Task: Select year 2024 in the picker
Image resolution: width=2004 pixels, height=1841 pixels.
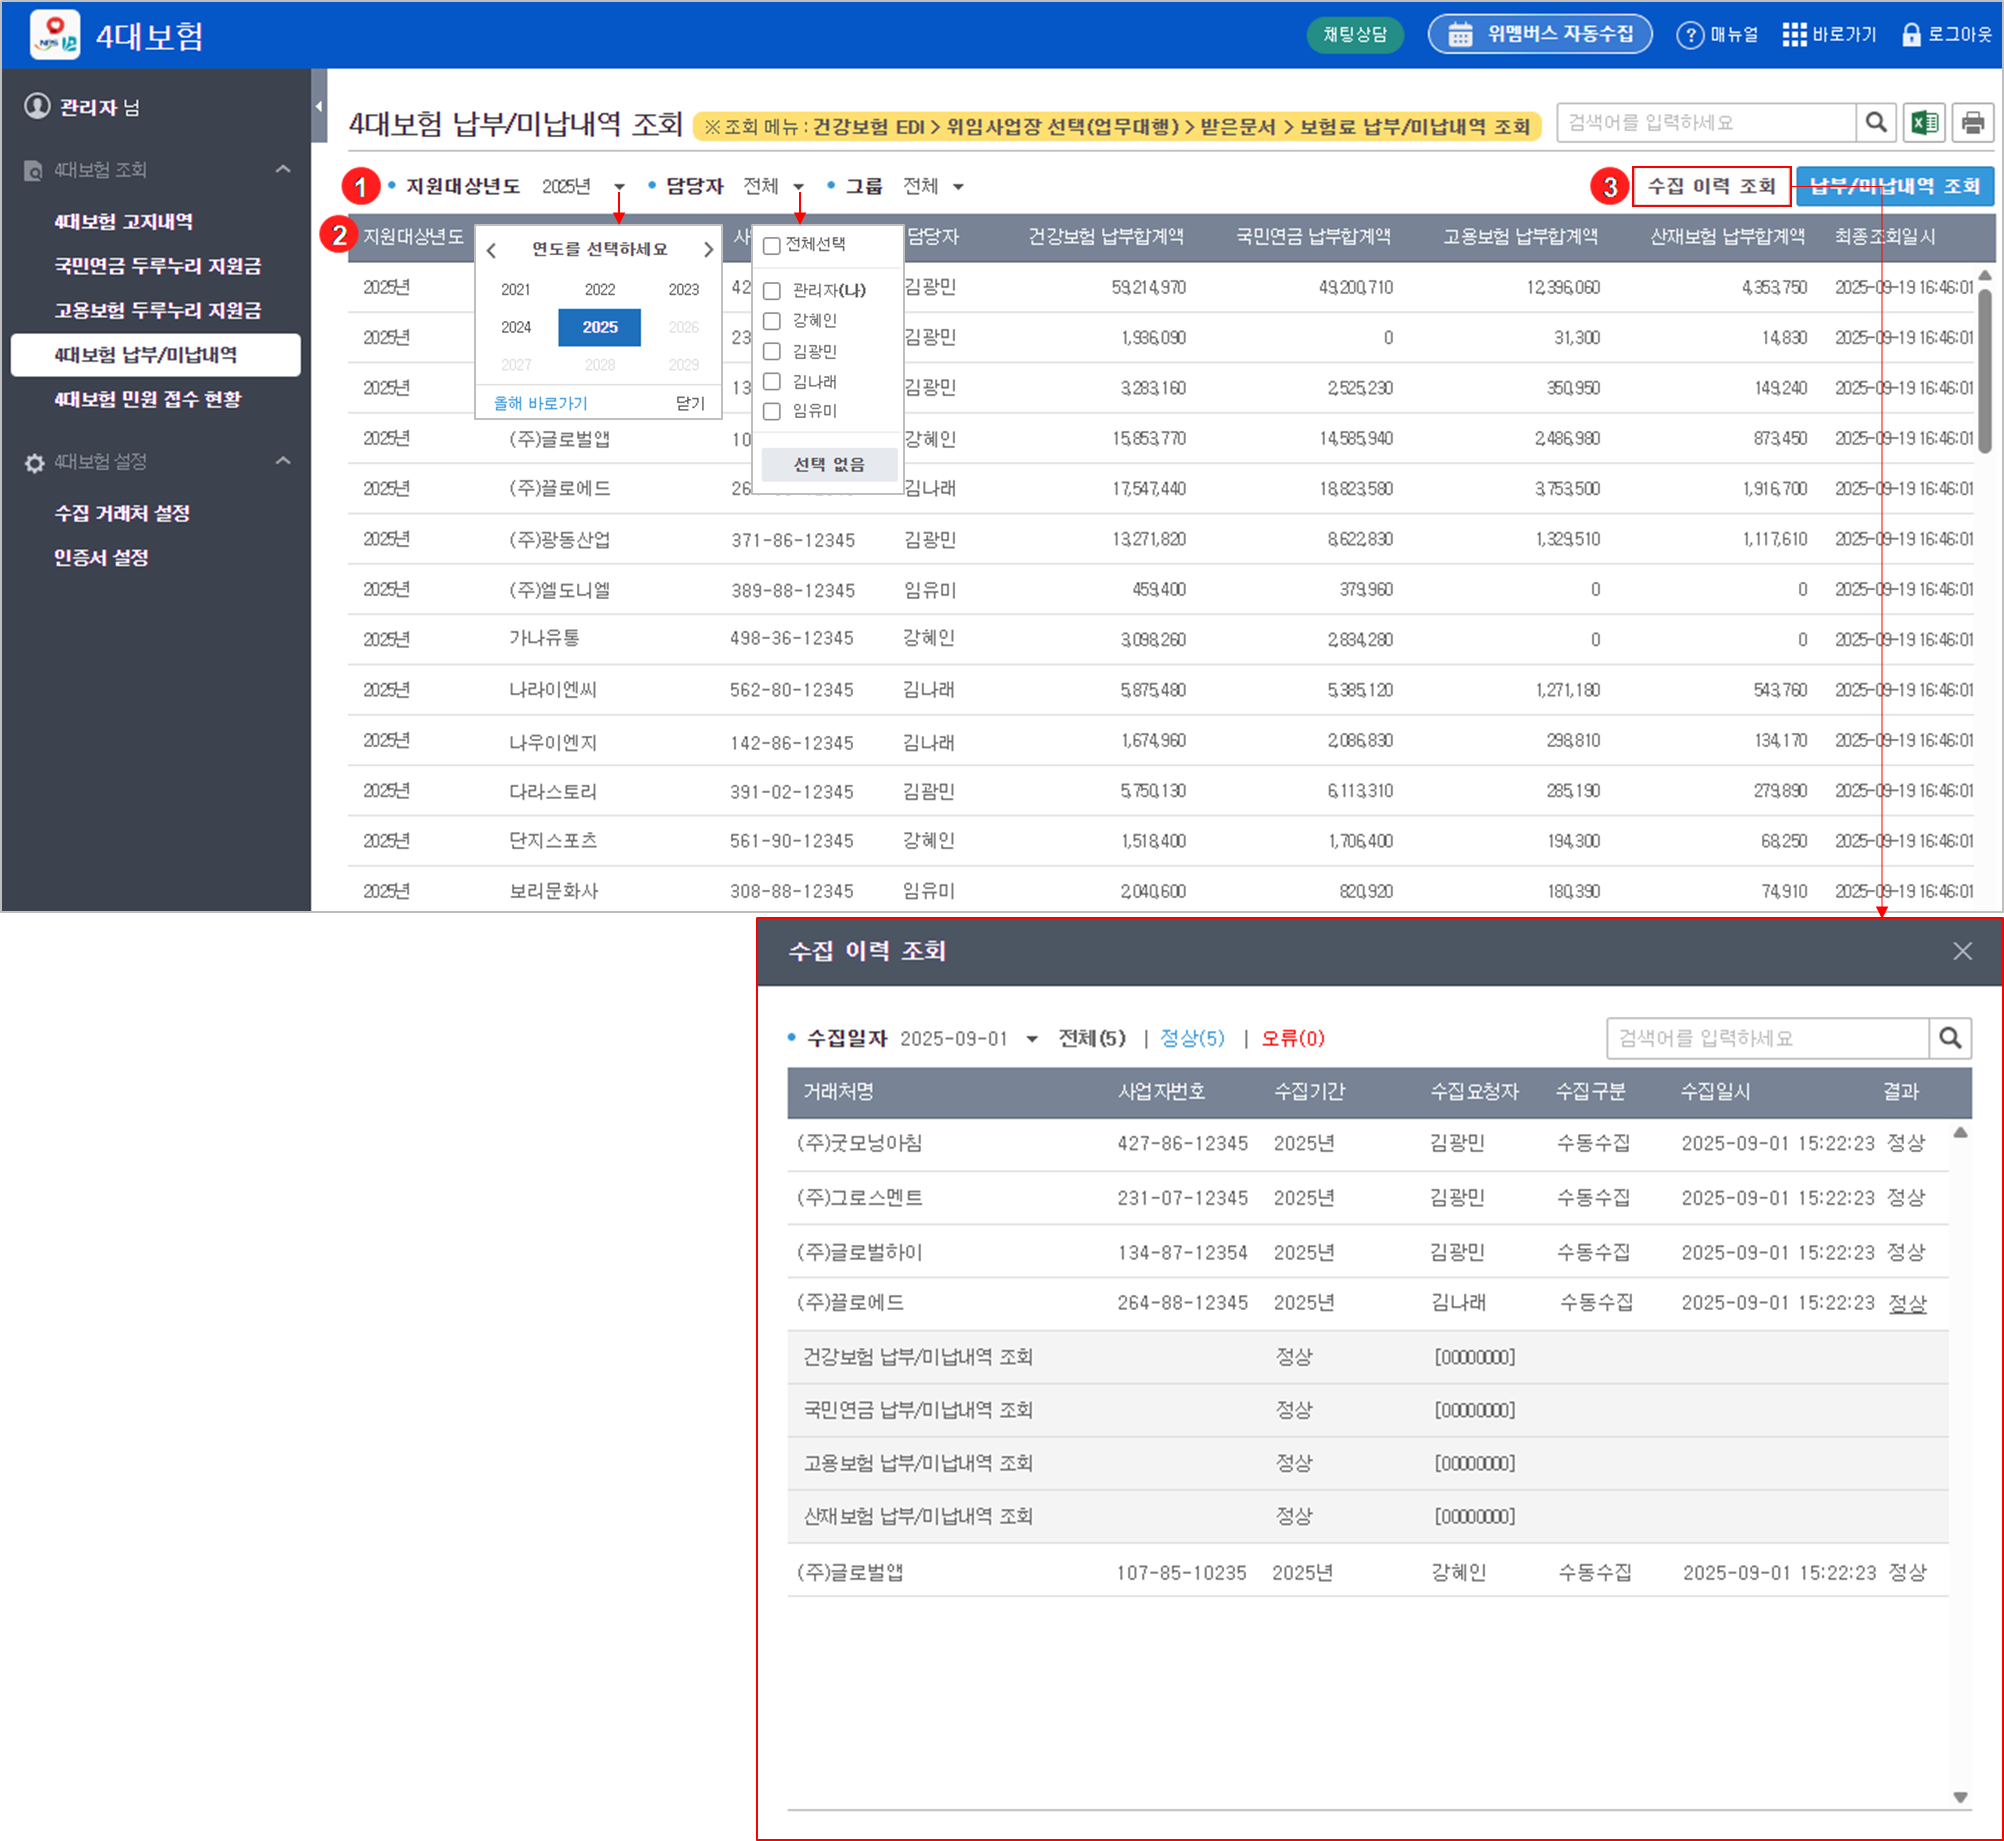Action: (516, 327)
